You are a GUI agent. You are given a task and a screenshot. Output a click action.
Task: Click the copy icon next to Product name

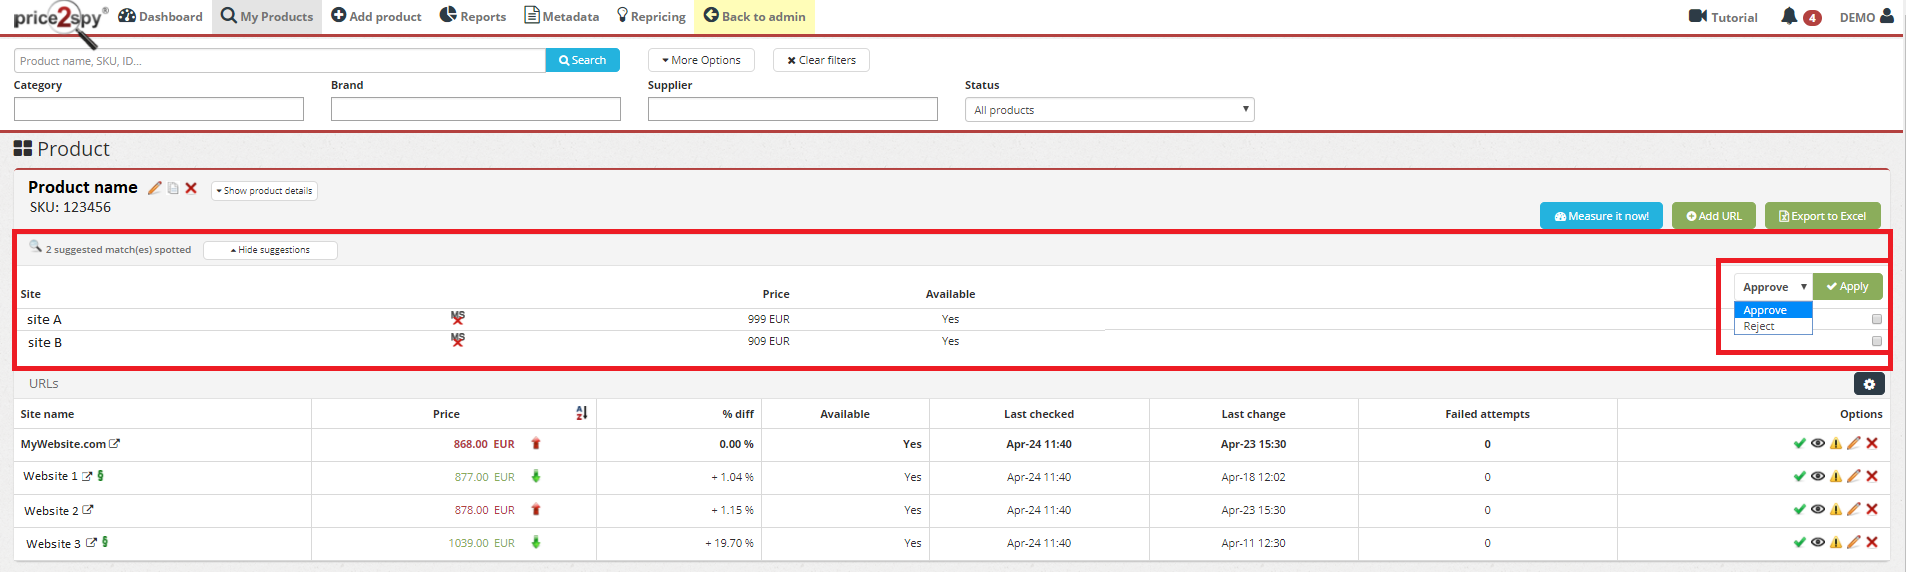(x=173, y=188)
